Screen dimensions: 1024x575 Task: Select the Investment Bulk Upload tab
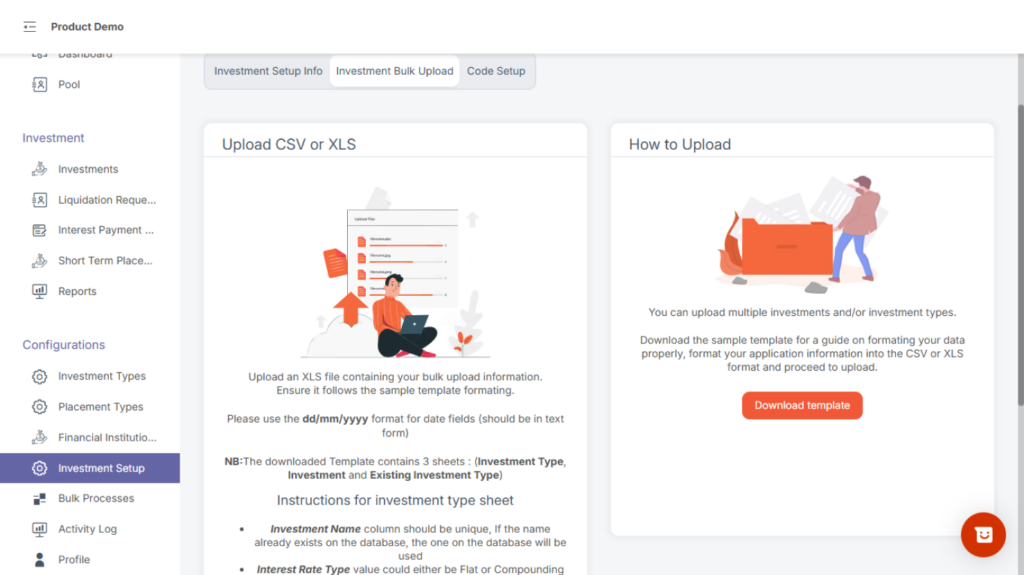394,72
